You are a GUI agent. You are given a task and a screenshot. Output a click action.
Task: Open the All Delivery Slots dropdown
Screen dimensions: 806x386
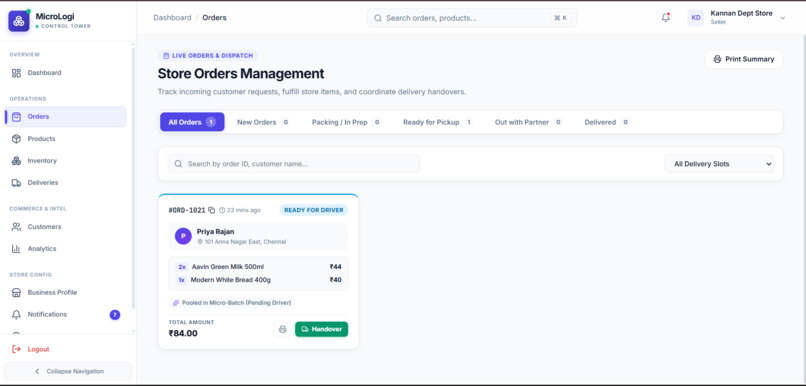[719, 164]
